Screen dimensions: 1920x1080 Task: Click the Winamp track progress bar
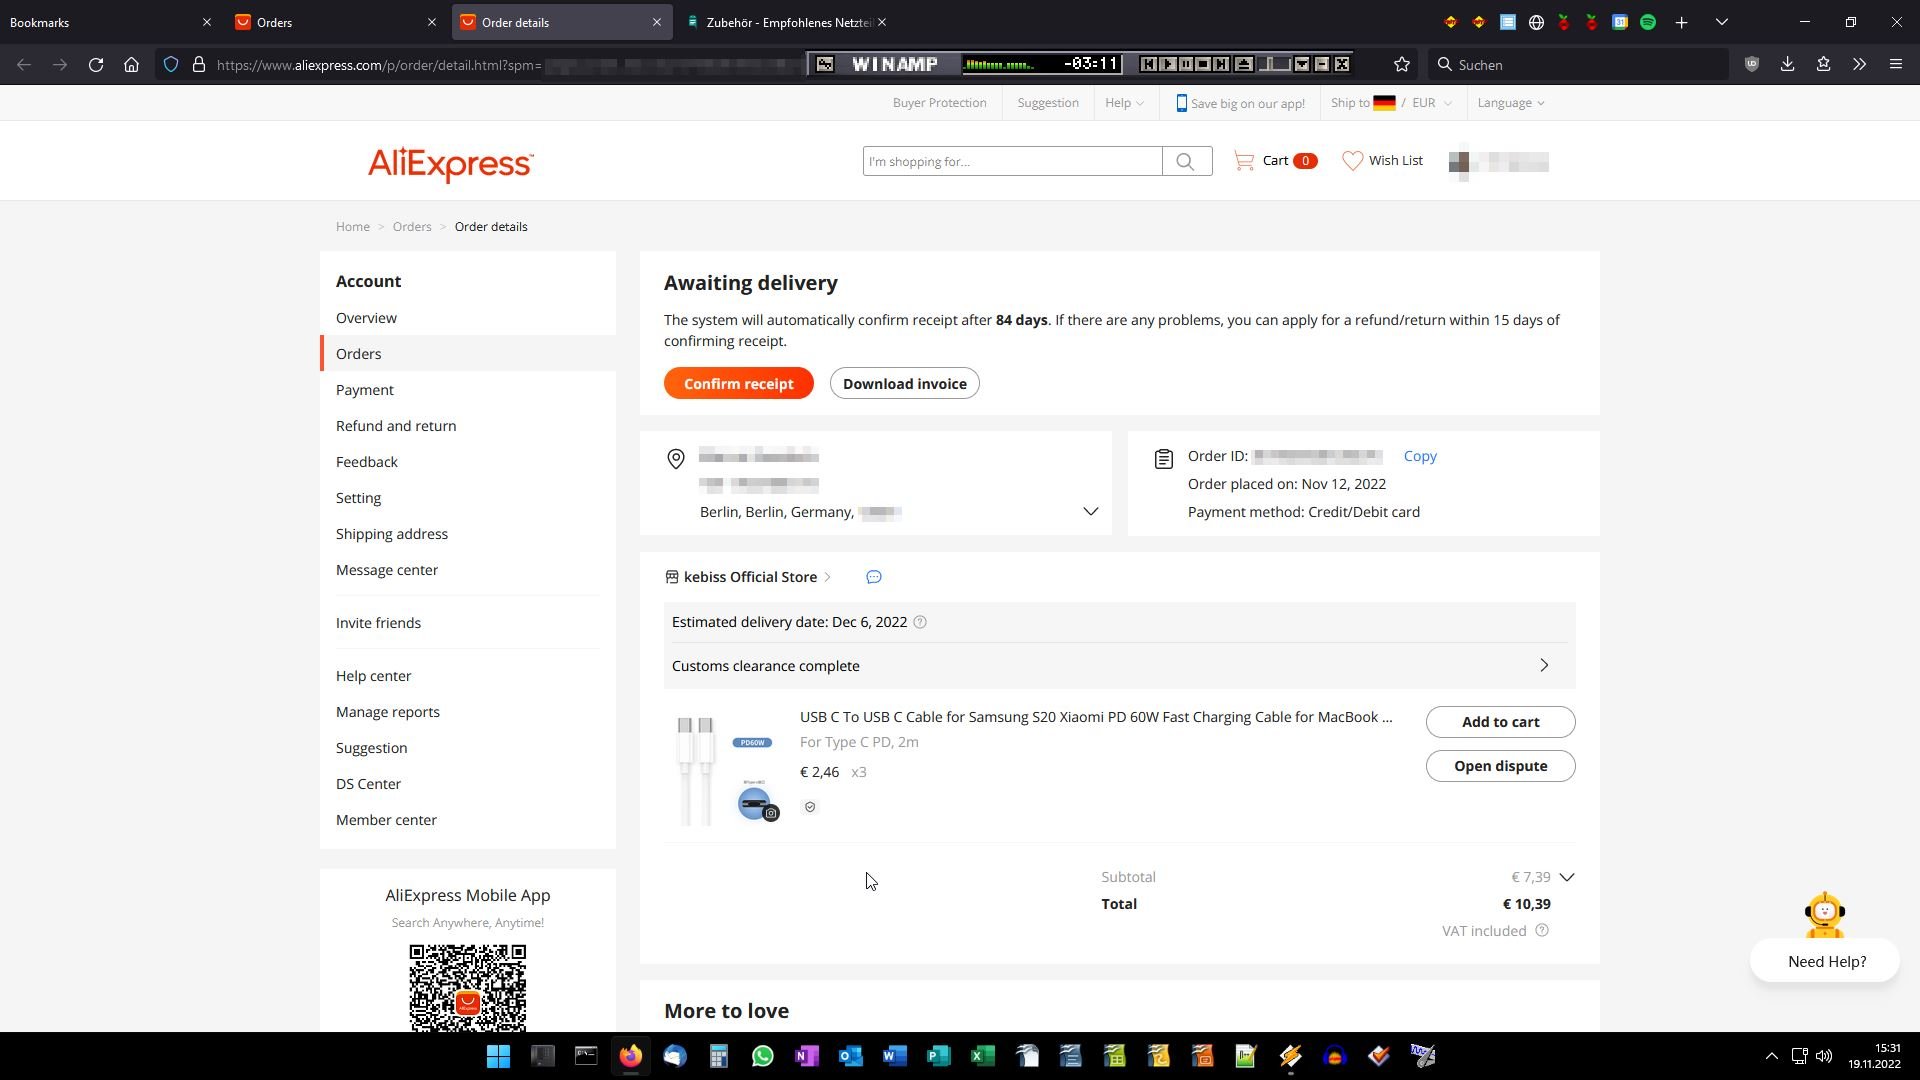click(x=1274, y=65)
